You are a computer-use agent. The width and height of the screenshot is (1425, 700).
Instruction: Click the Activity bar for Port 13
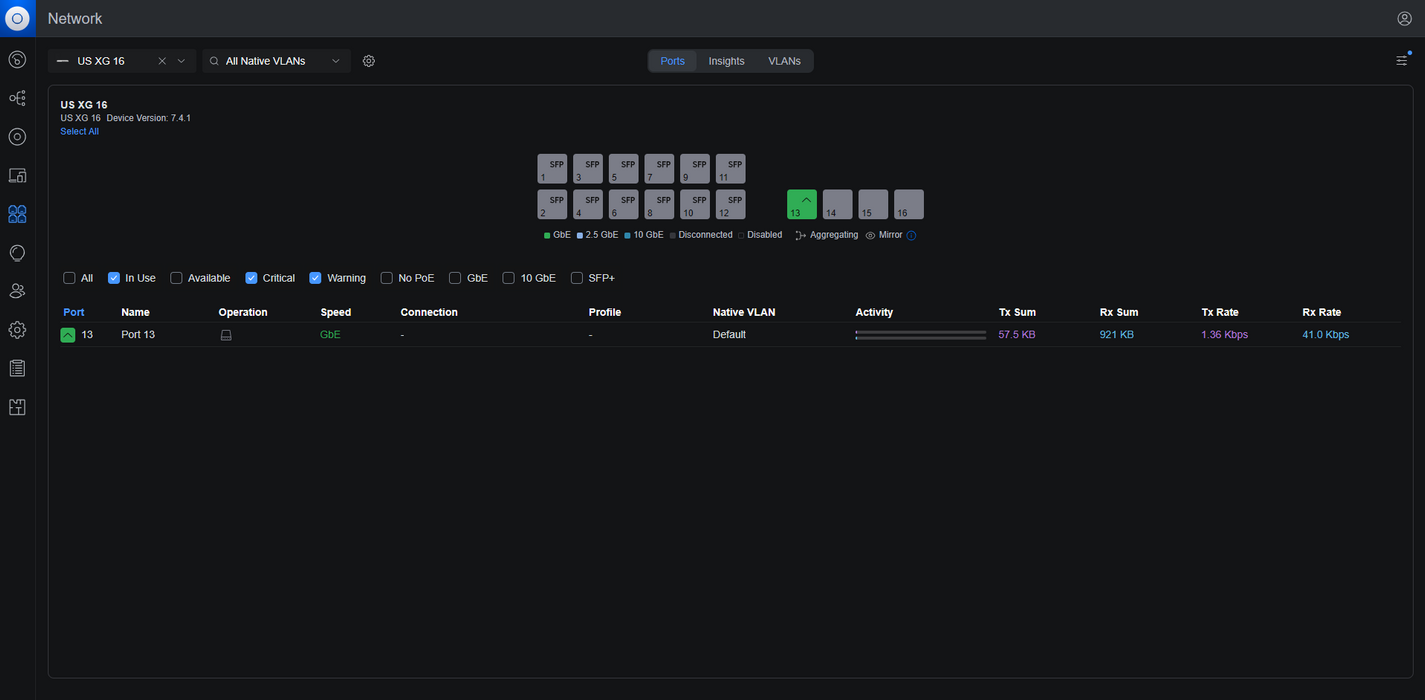pos(920,335)
